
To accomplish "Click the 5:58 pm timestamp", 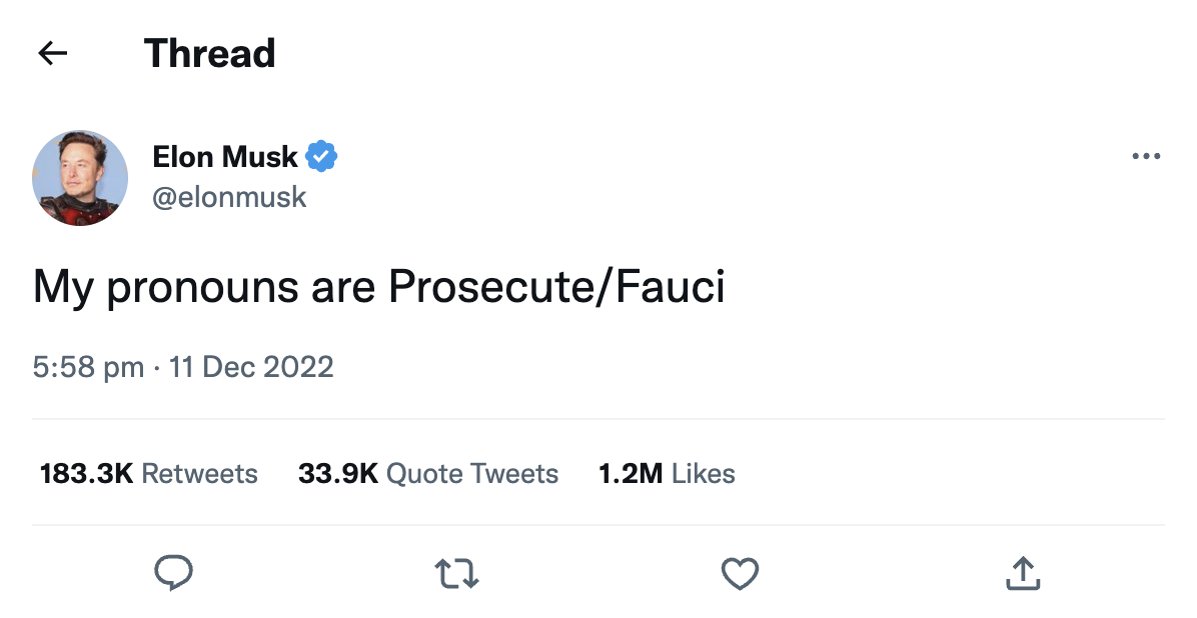I will pos(88,367).
